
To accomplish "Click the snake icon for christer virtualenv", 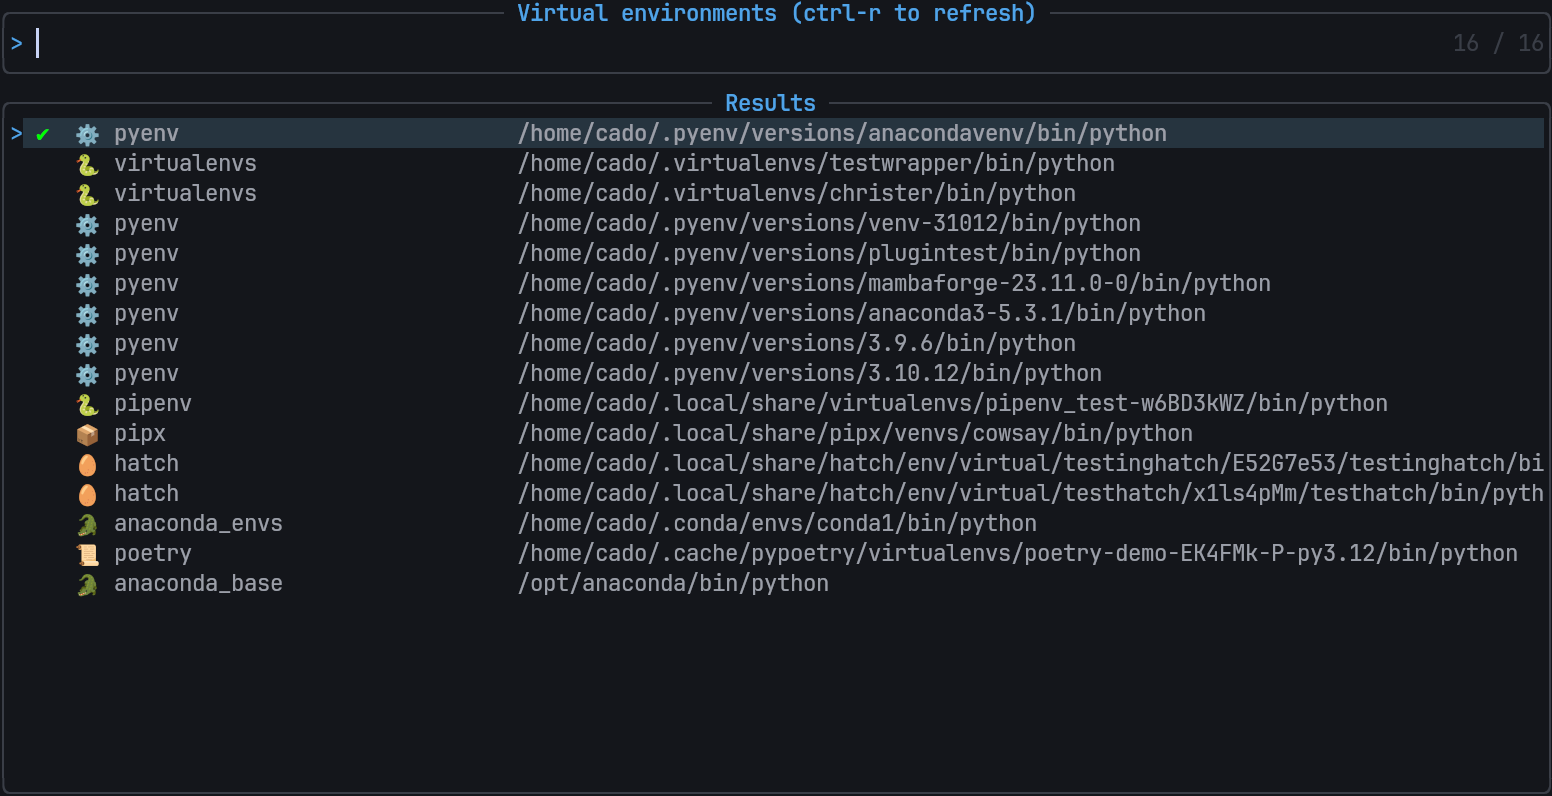I will pyautogui.click(x=88, y=194).
